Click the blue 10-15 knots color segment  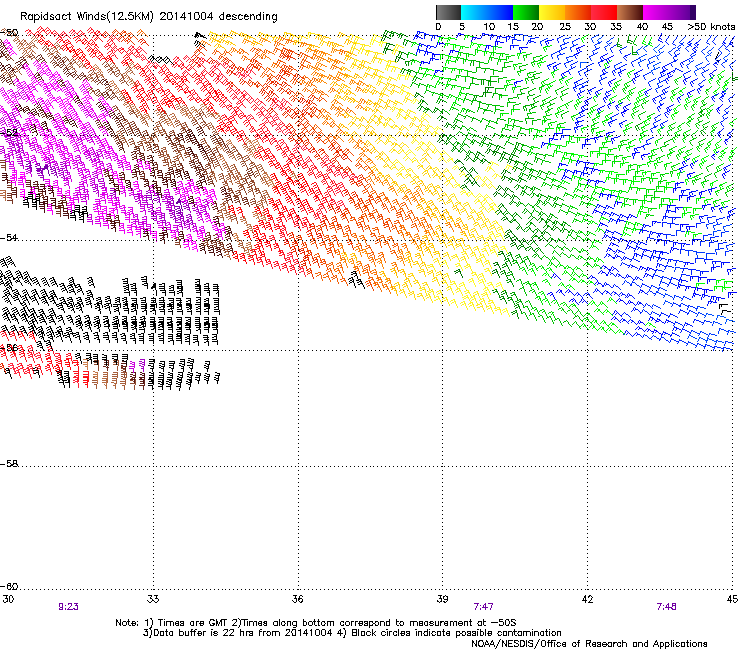pyautogui.click(x=500, y=12)
